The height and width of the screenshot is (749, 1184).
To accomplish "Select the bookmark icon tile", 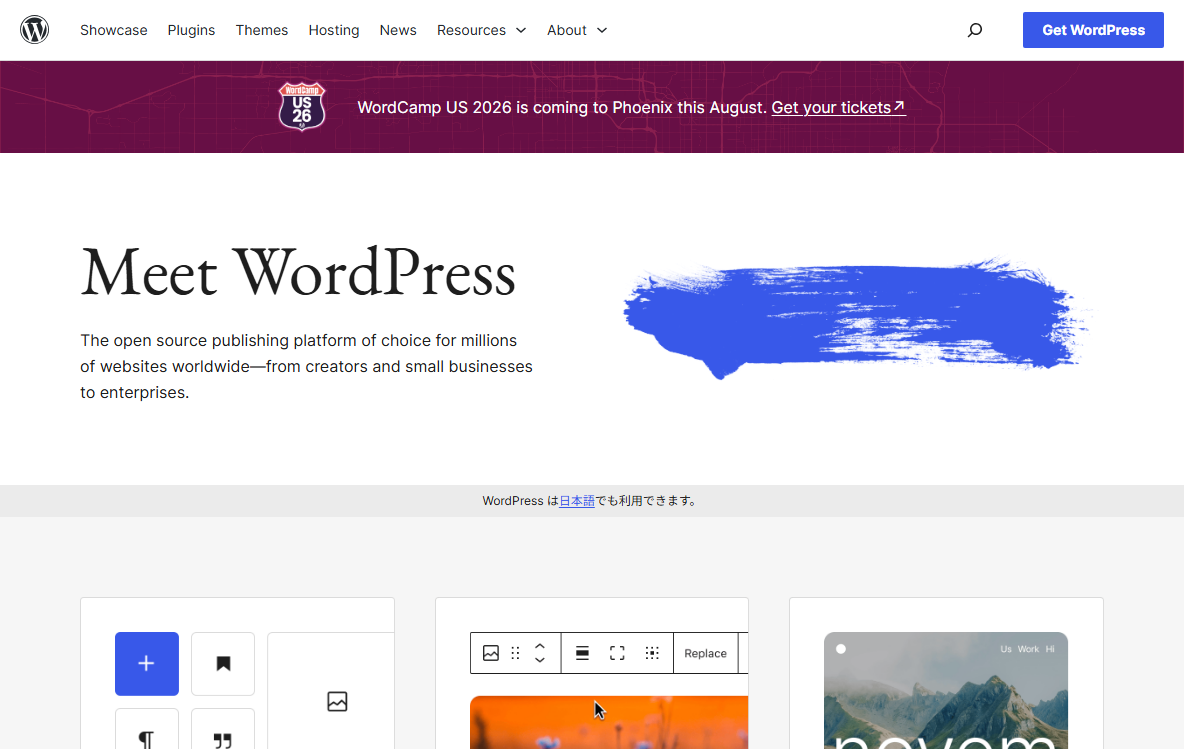I will [x=223, y=664].
